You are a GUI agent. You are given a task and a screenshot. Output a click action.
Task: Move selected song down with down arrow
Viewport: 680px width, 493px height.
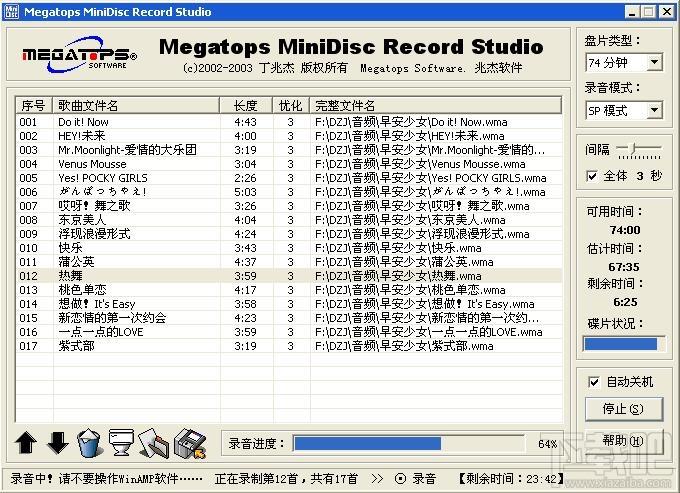click(x=57, y=443)
